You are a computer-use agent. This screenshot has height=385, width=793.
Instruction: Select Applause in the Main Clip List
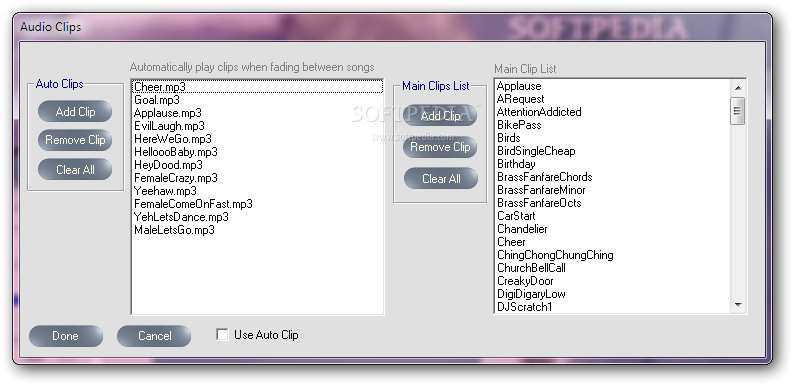click(613, 86)
